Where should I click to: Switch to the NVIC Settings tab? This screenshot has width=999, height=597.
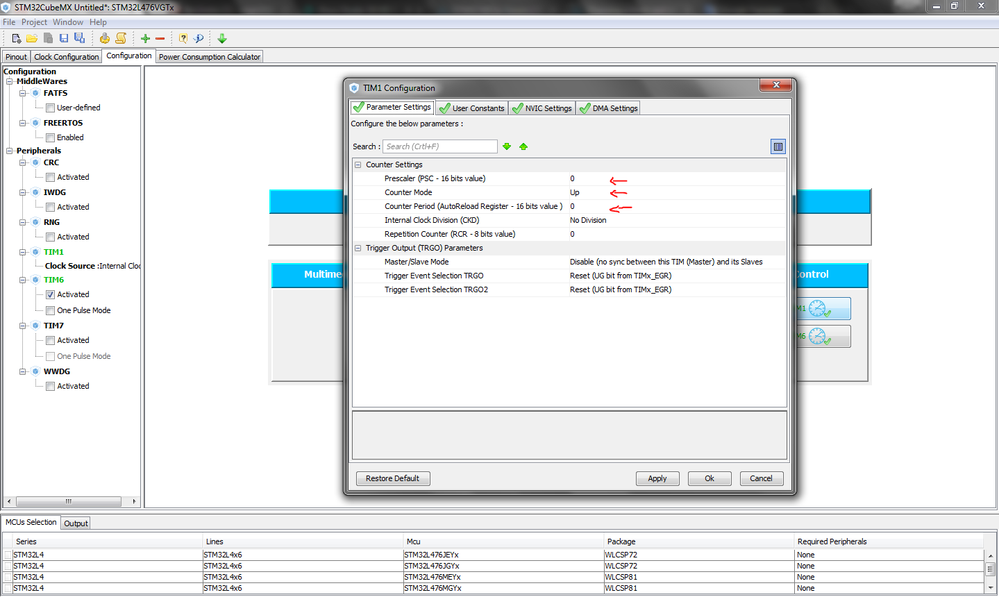[542, 108]
